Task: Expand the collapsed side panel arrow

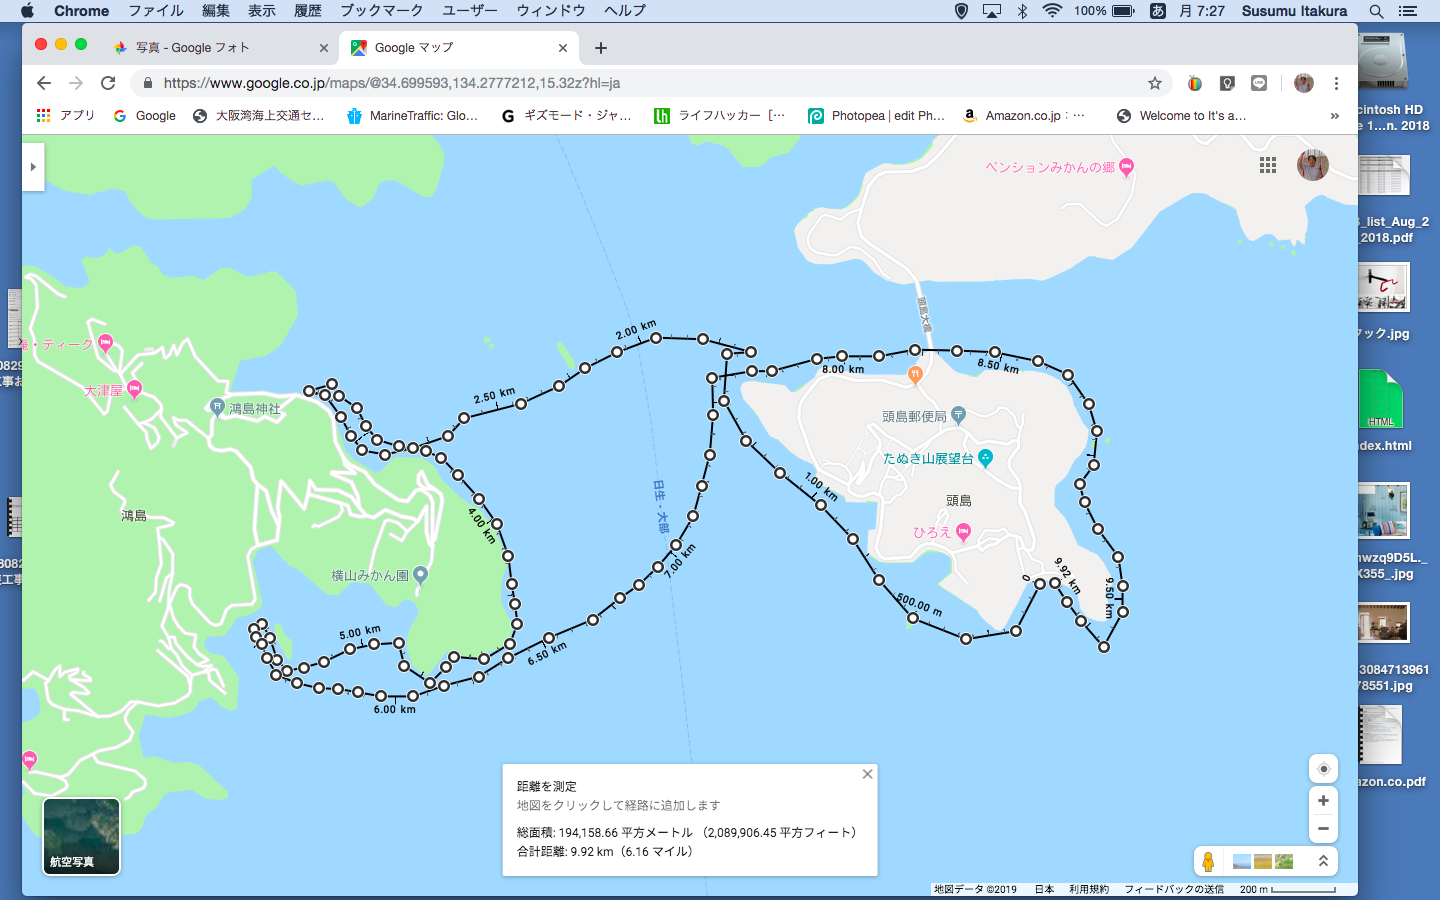Action: pos(33,167)
